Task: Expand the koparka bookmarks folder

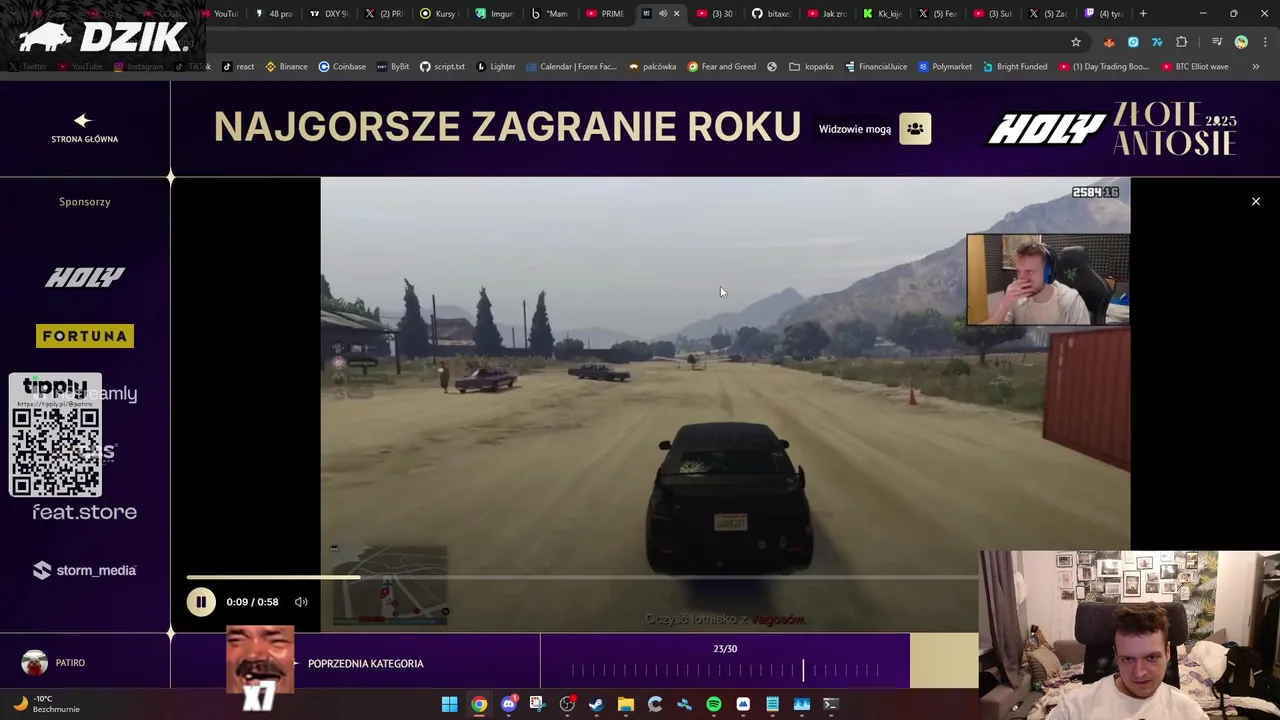Action: [x=811, y=67]
